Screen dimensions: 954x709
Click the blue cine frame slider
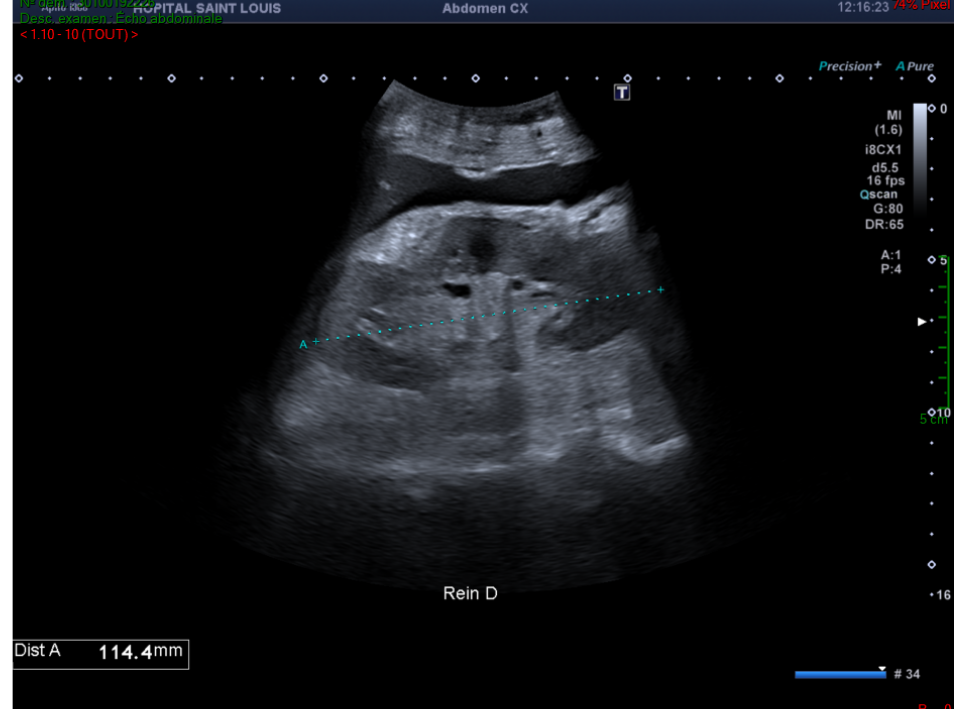839,675
